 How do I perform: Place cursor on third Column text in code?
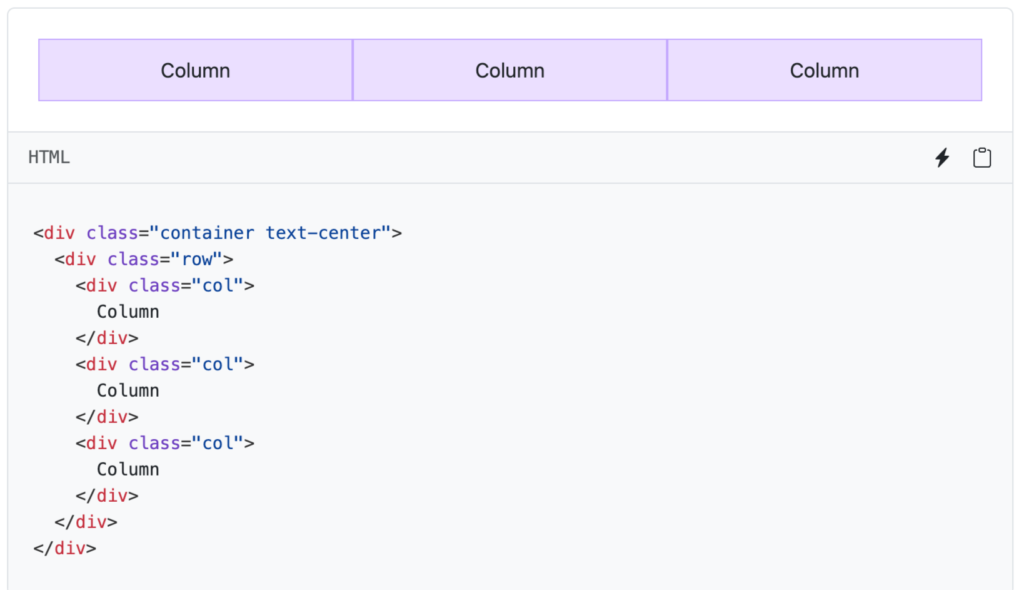(128, 470)
